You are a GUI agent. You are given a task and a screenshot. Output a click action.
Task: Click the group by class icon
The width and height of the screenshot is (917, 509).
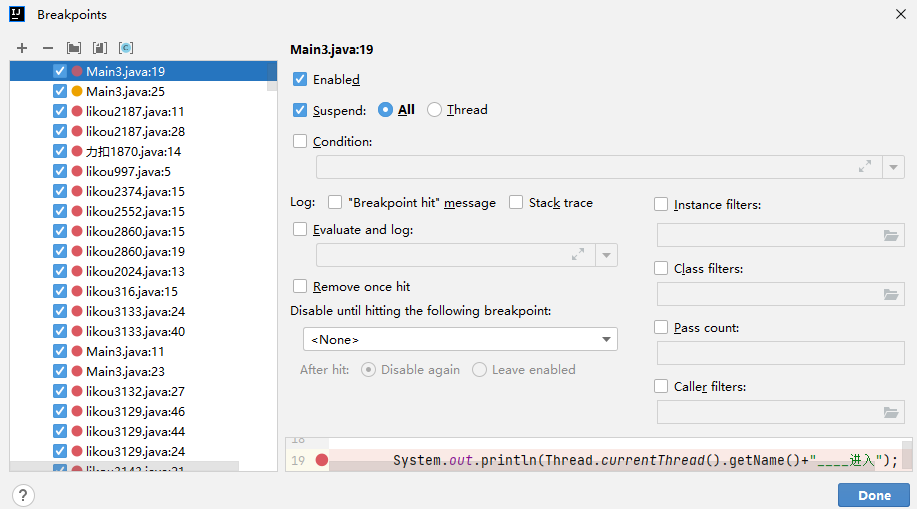[126, 48]
